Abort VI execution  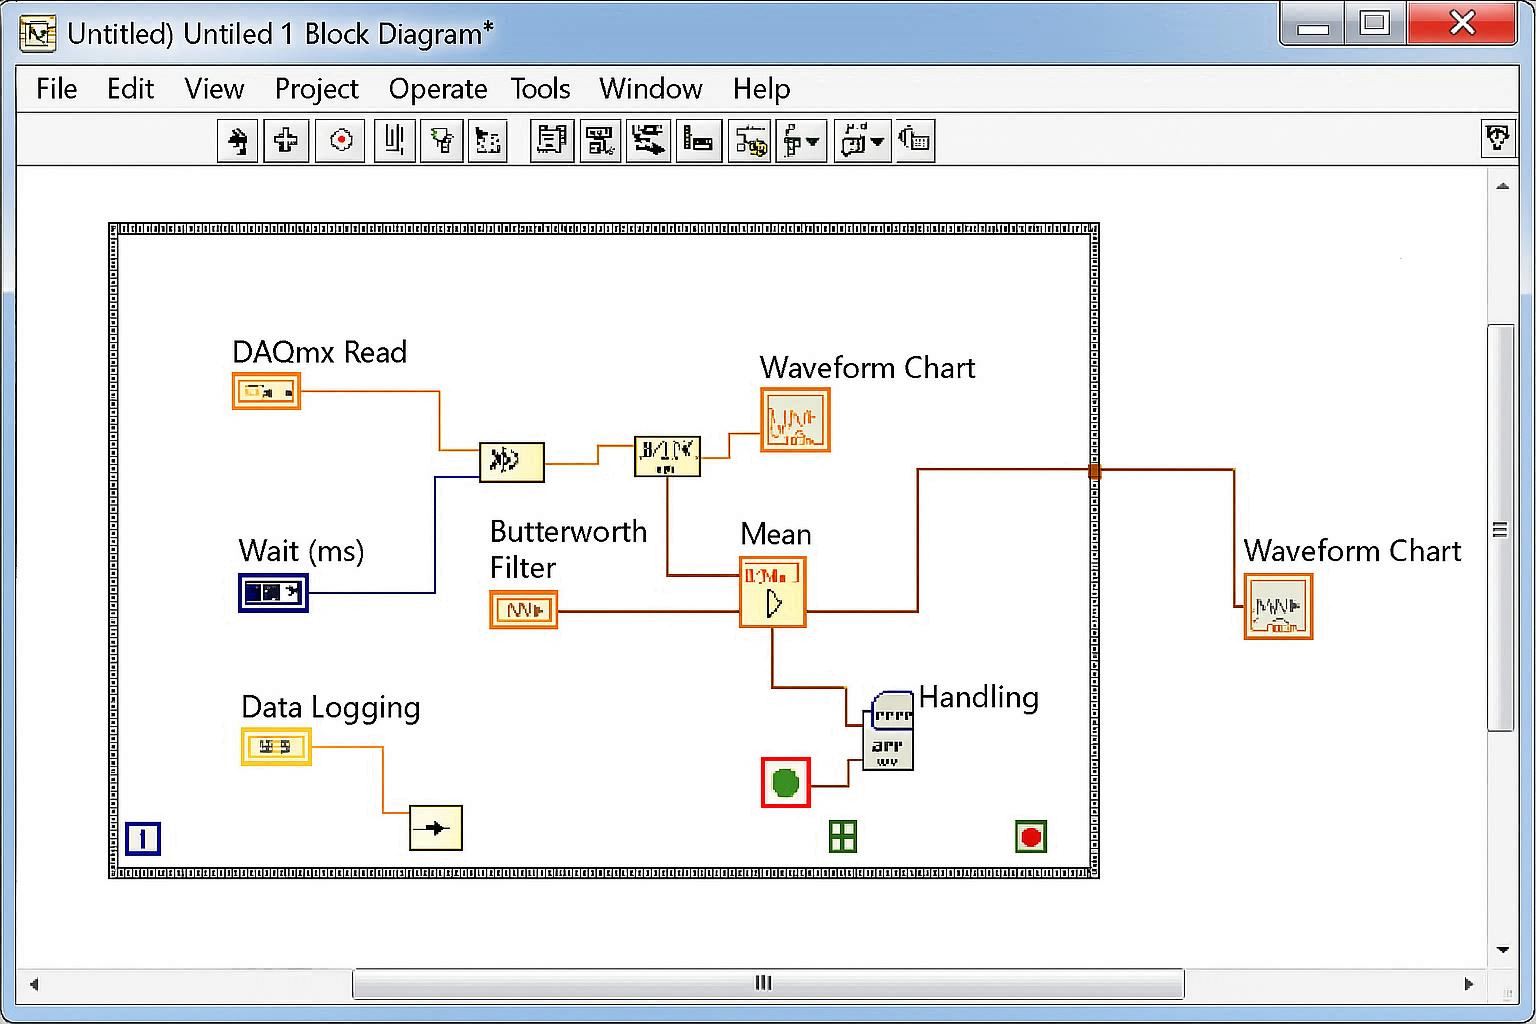point(340,140)
